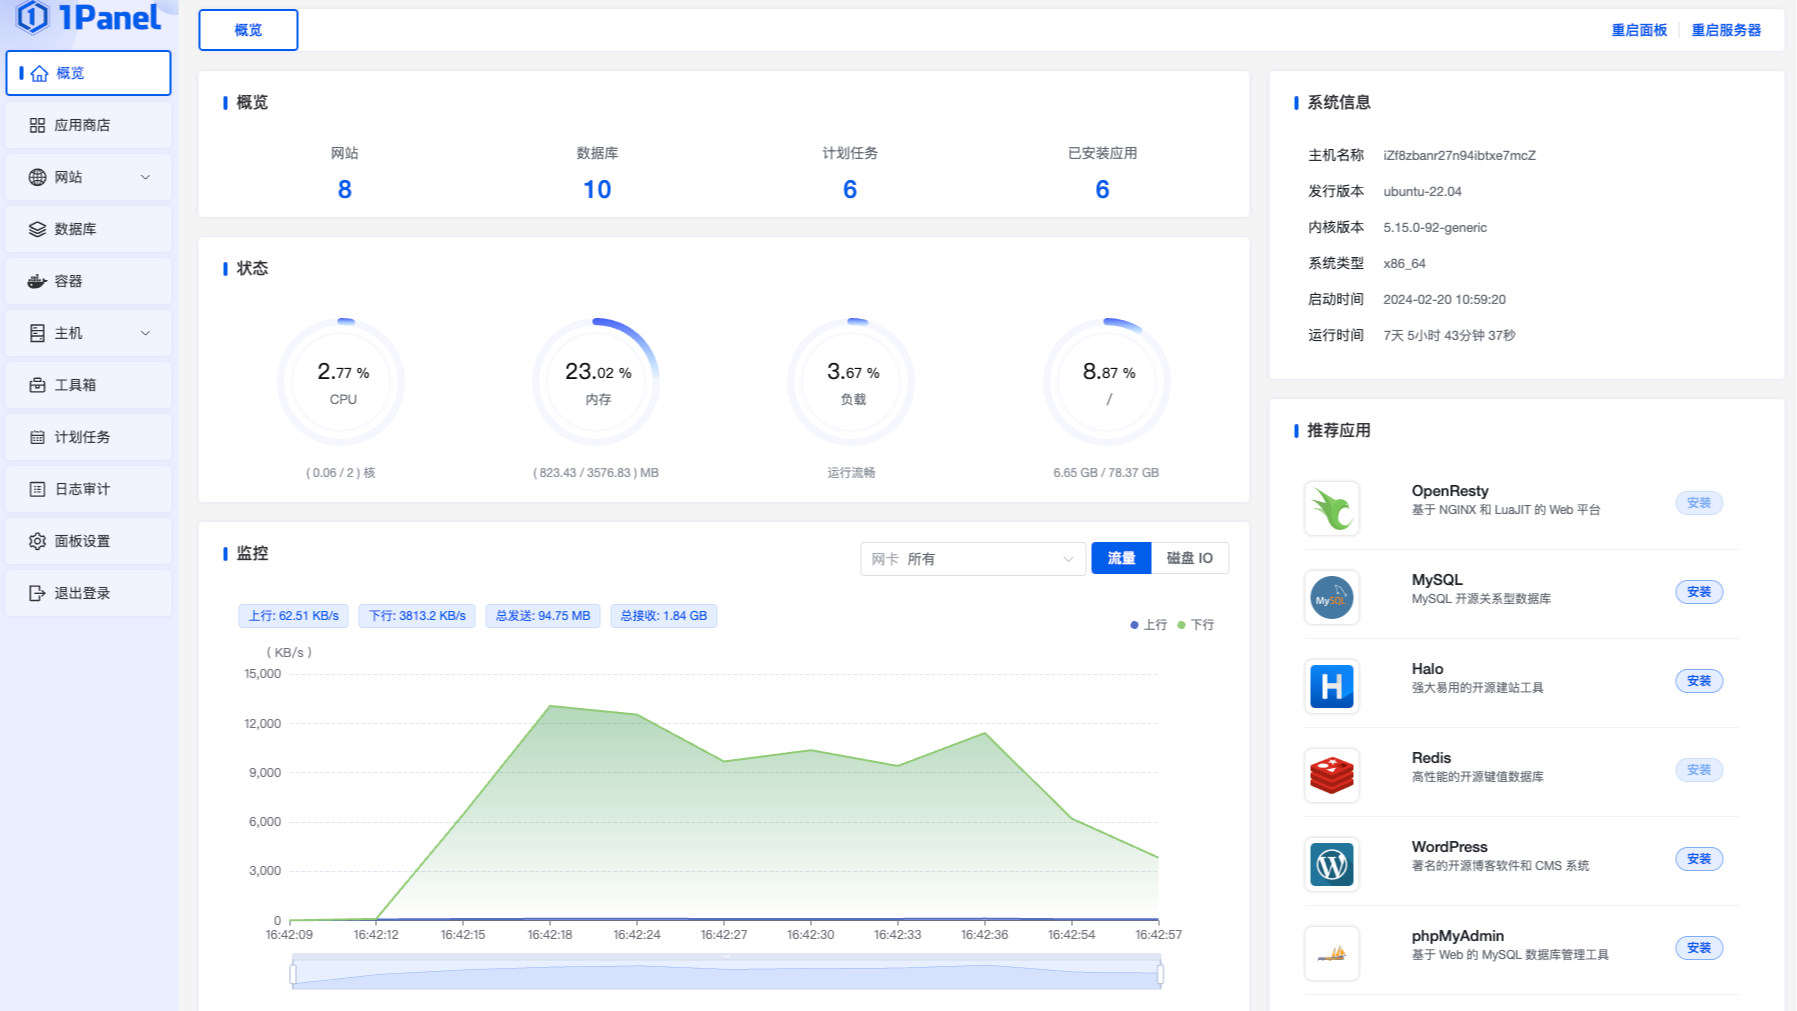Viewport: 1797px width, 1011px height.
Task: Install Halo with its 安装 button
Action: (x=1699, y=681)
